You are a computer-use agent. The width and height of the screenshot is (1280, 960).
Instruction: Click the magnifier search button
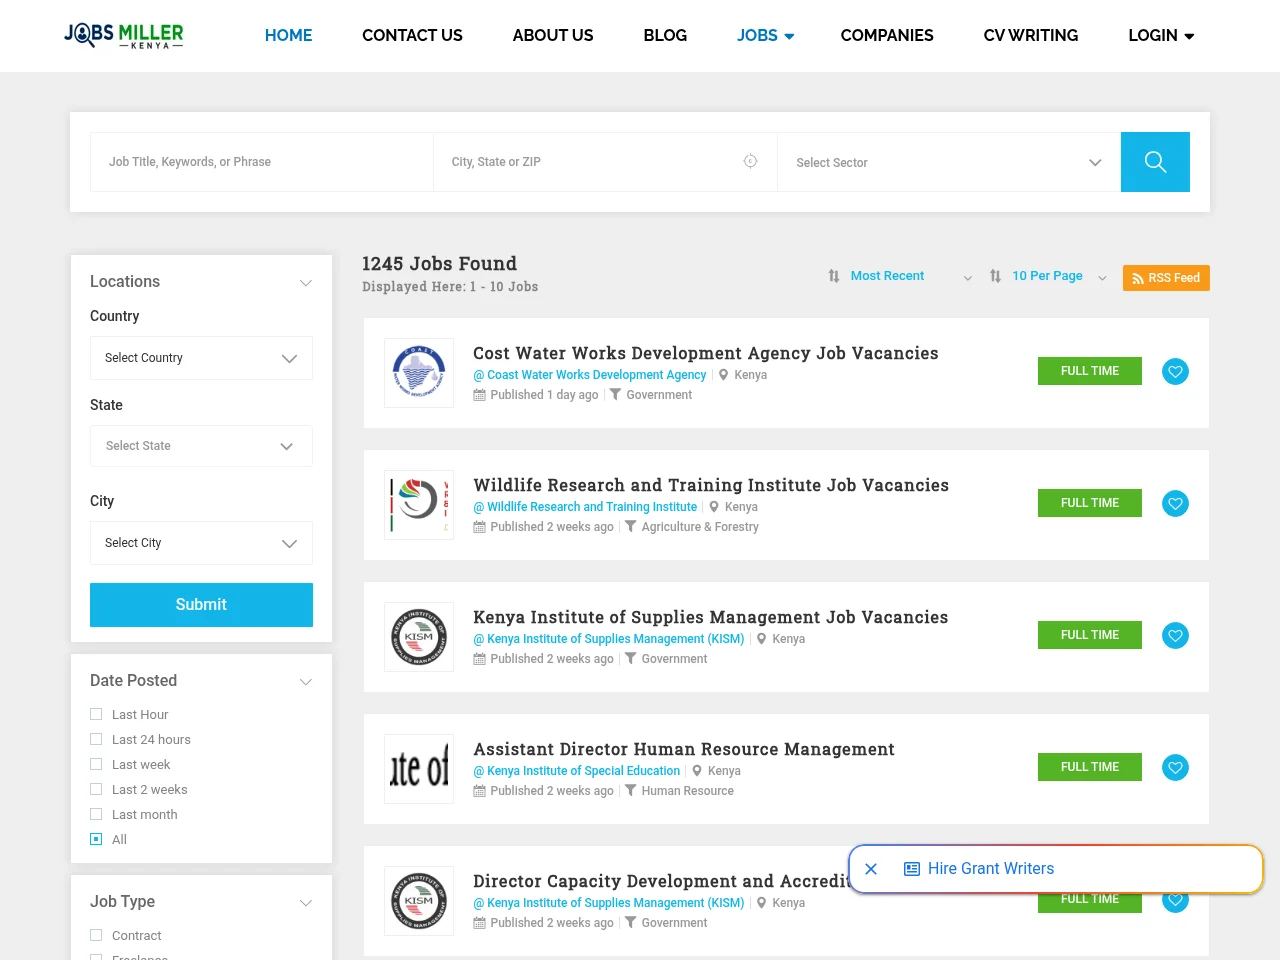tap(1155, 162)
